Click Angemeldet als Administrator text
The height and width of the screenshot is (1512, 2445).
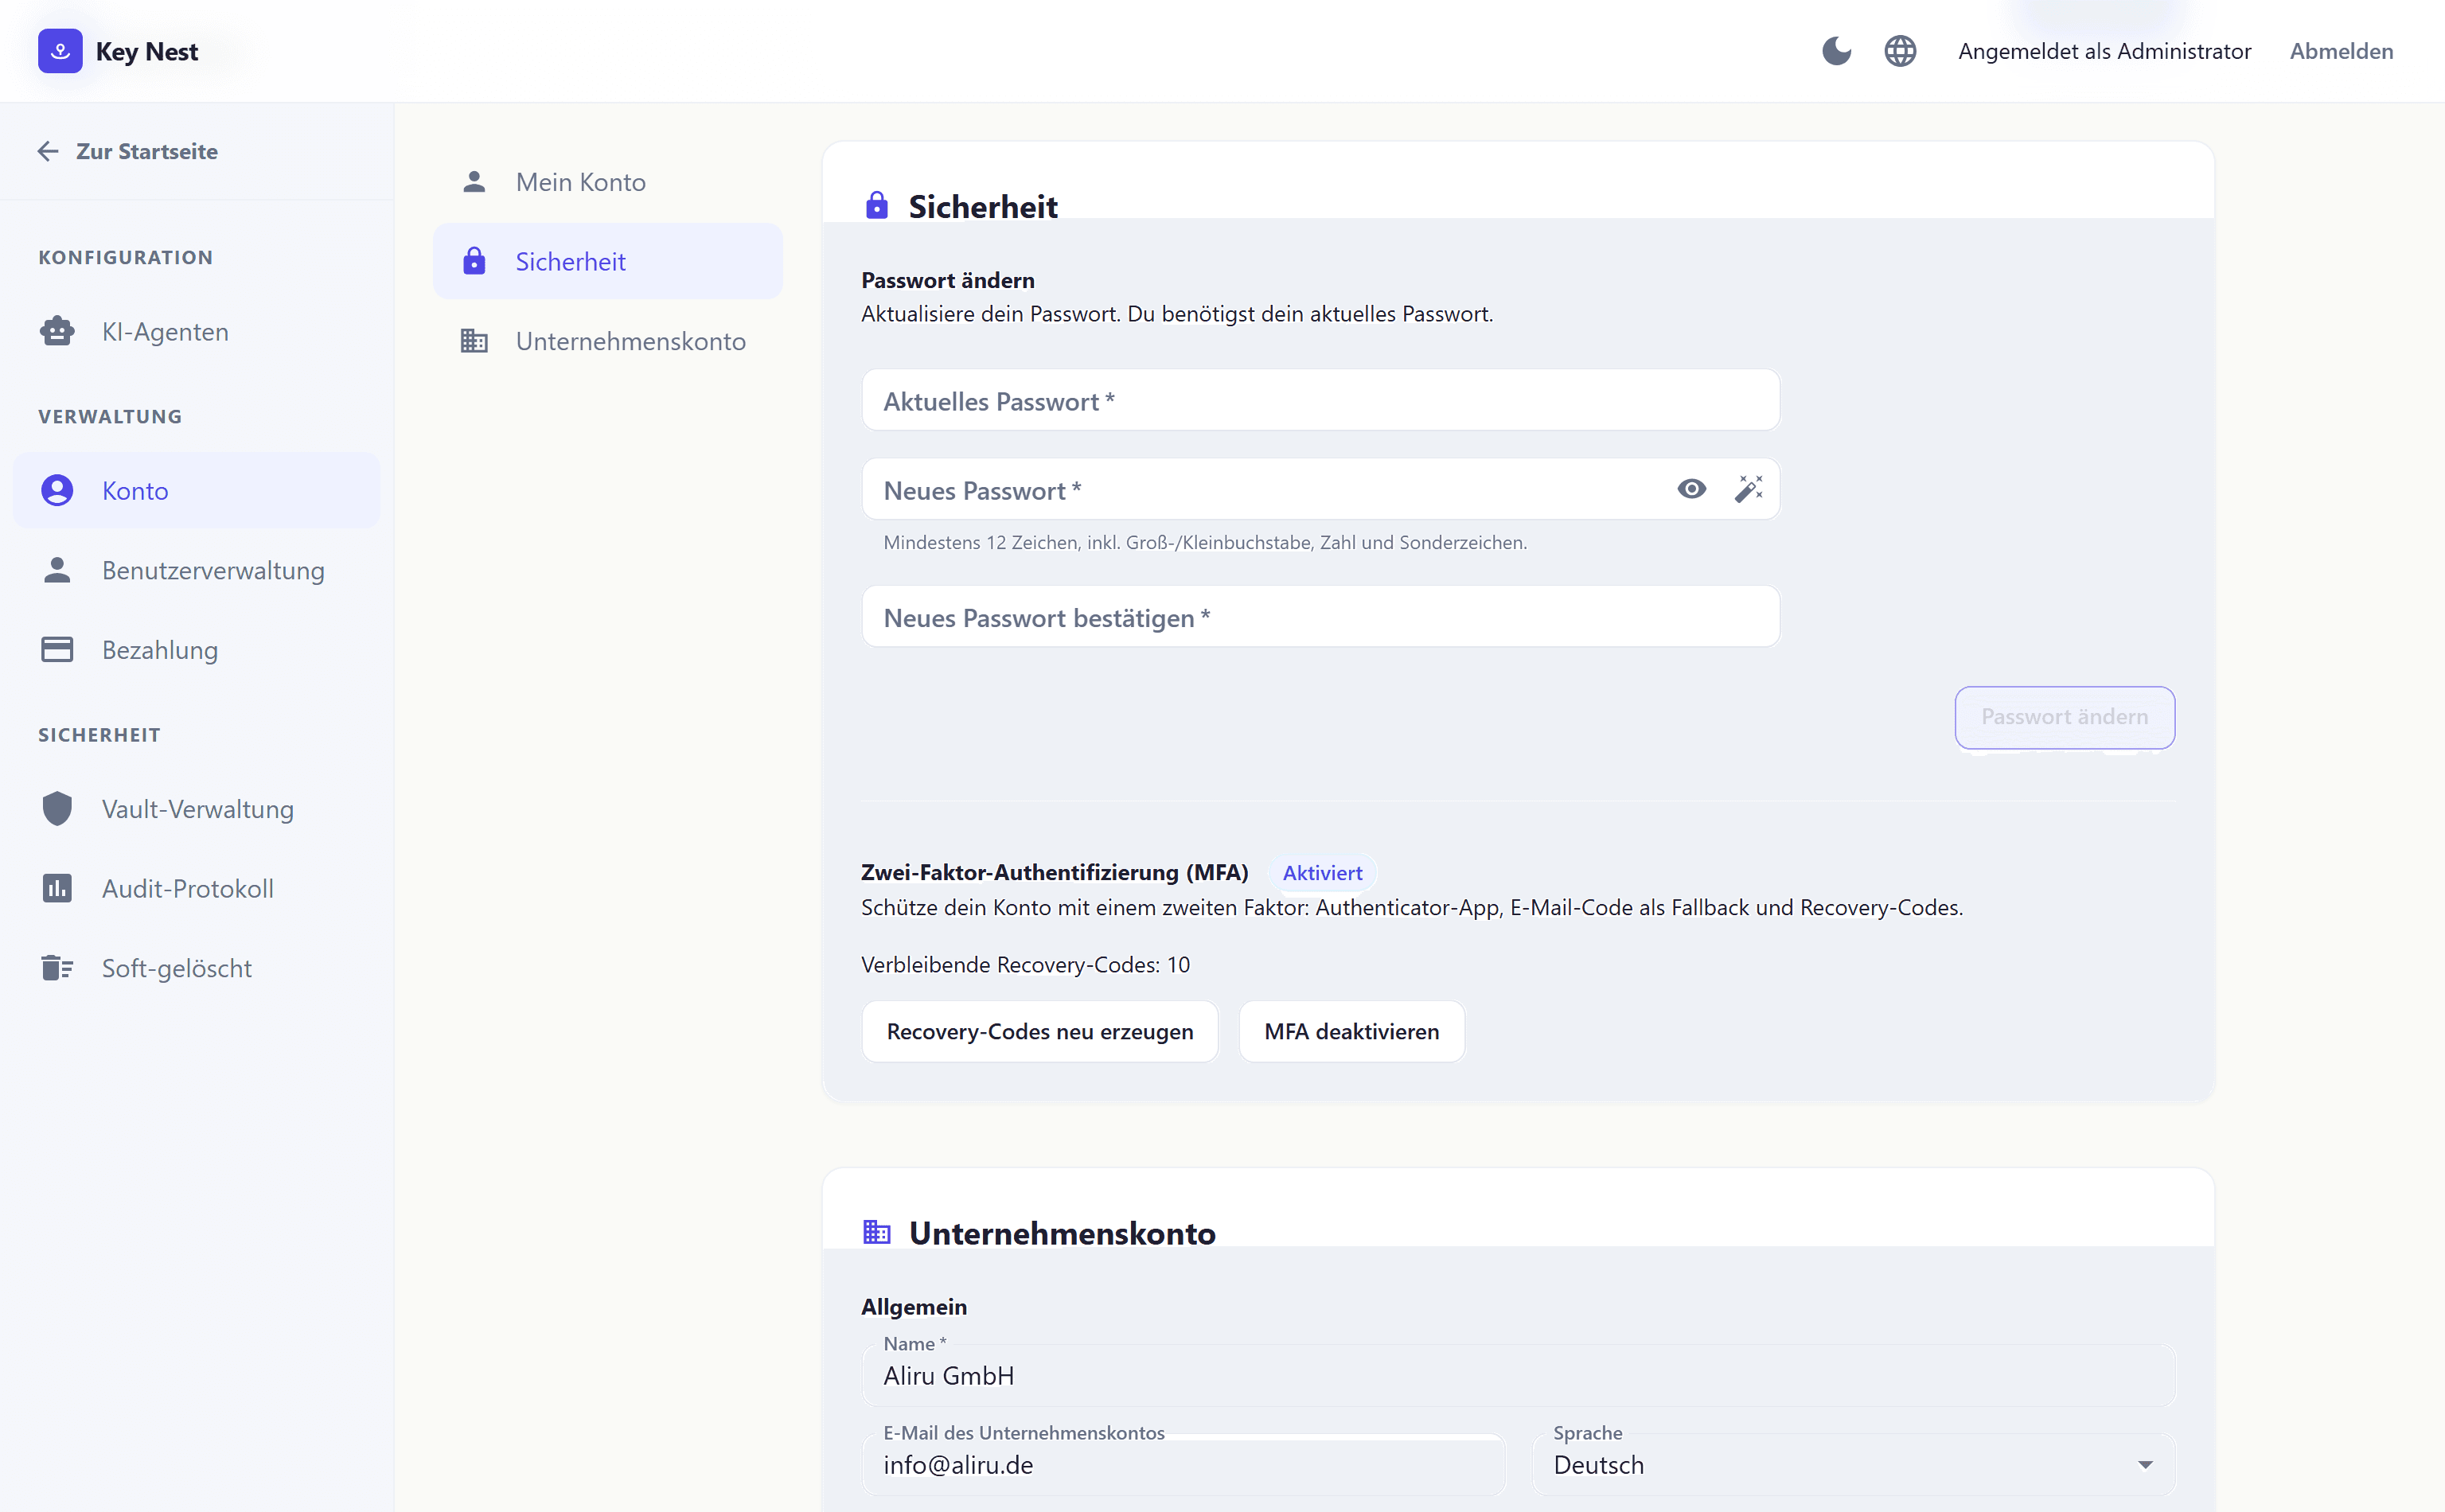[2104, 51]
